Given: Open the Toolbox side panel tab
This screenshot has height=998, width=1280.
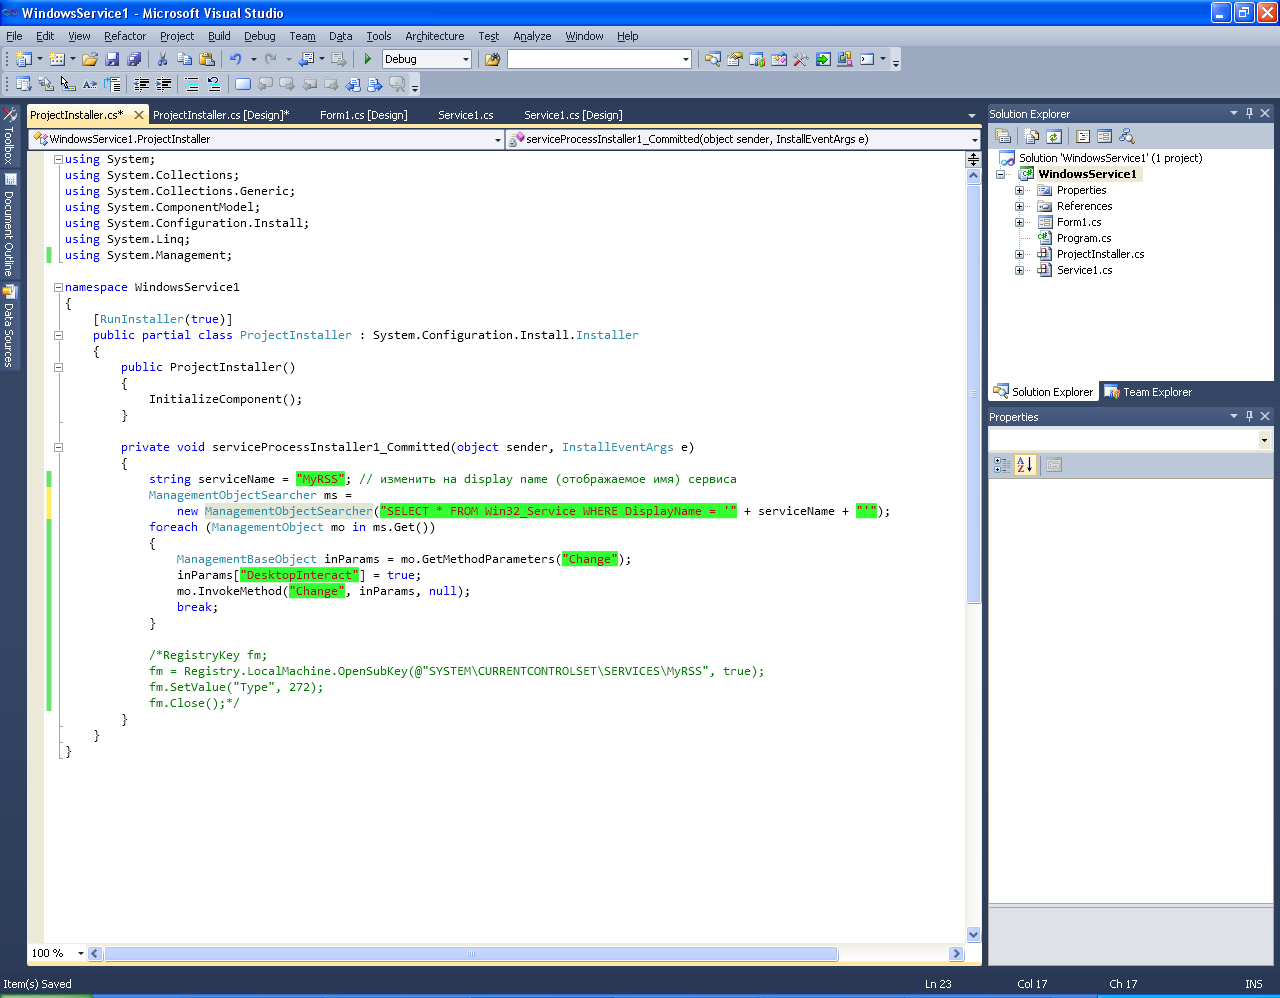Looking at the screenshot, I should tap(9, 136).
